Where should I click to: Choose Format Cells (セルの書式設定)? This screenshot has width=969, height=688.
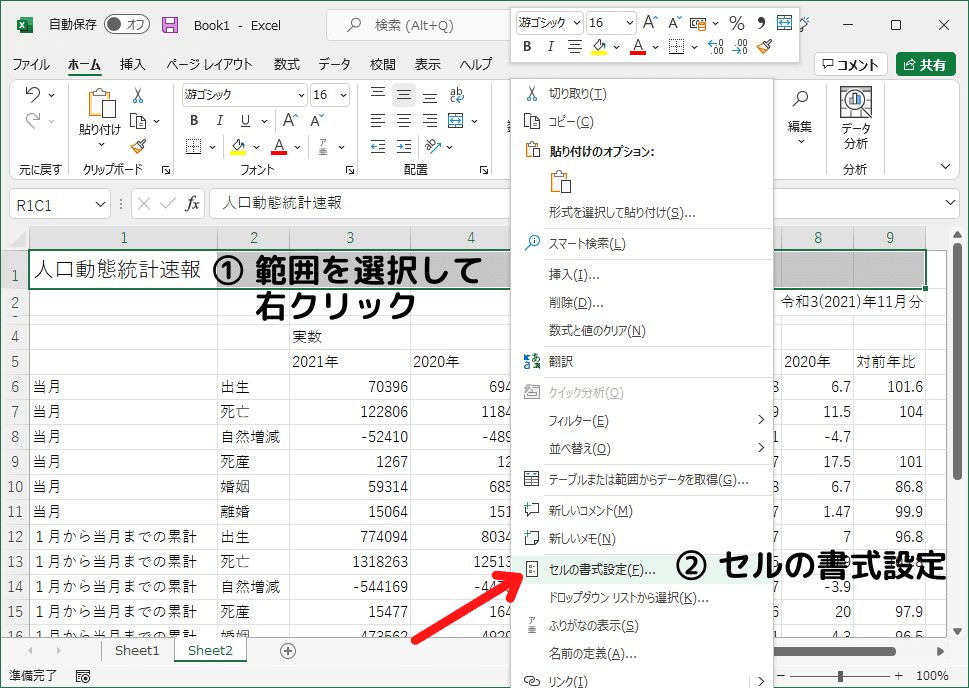pos(642,569)
